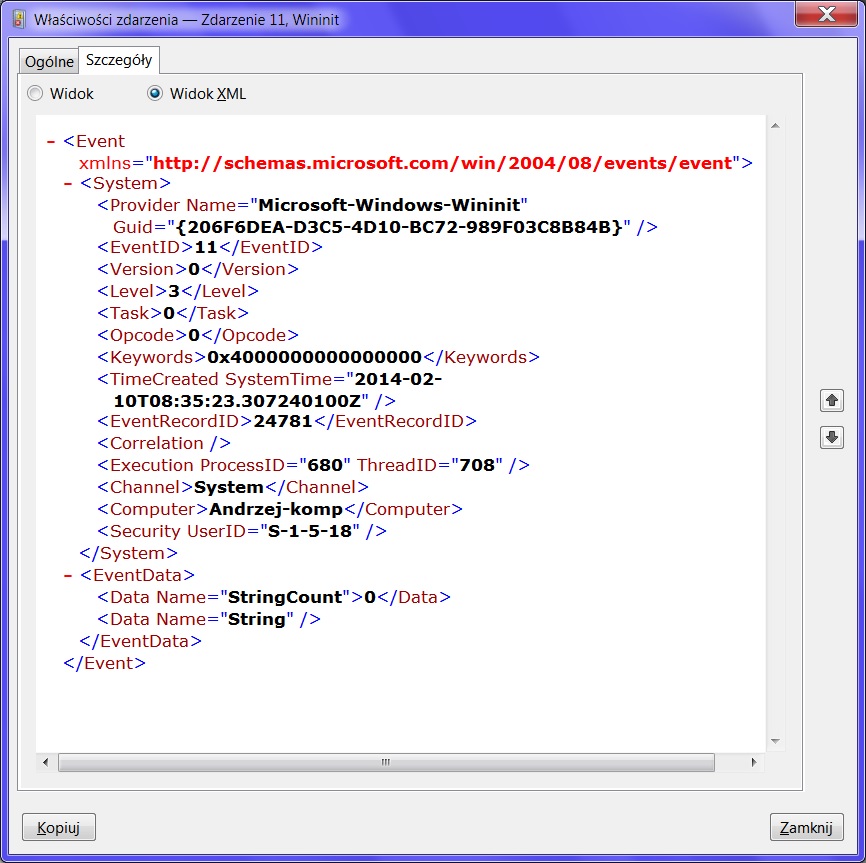Click the Data Name String line
Image resolution: width=866 pixels, height=863 pixels.
click(x=209, y=620)
